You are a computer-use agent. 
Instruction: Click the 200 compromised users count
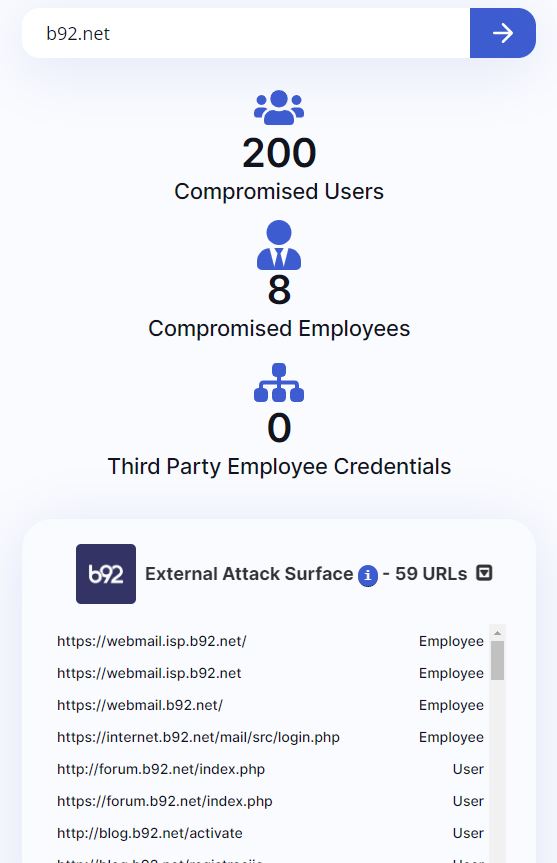click(279, 152)
